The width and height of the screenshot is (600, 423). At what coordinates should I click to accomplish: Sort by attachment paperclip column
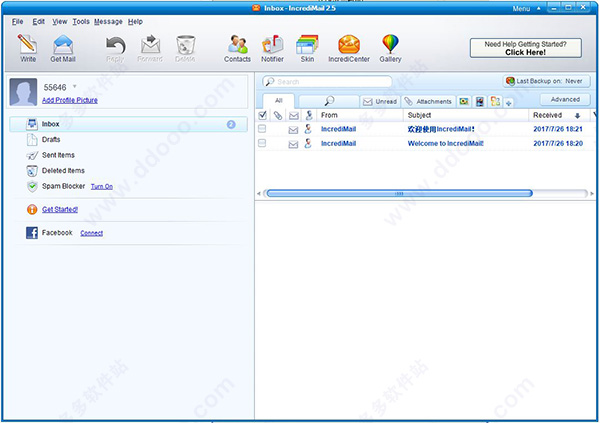click(278, 115)
